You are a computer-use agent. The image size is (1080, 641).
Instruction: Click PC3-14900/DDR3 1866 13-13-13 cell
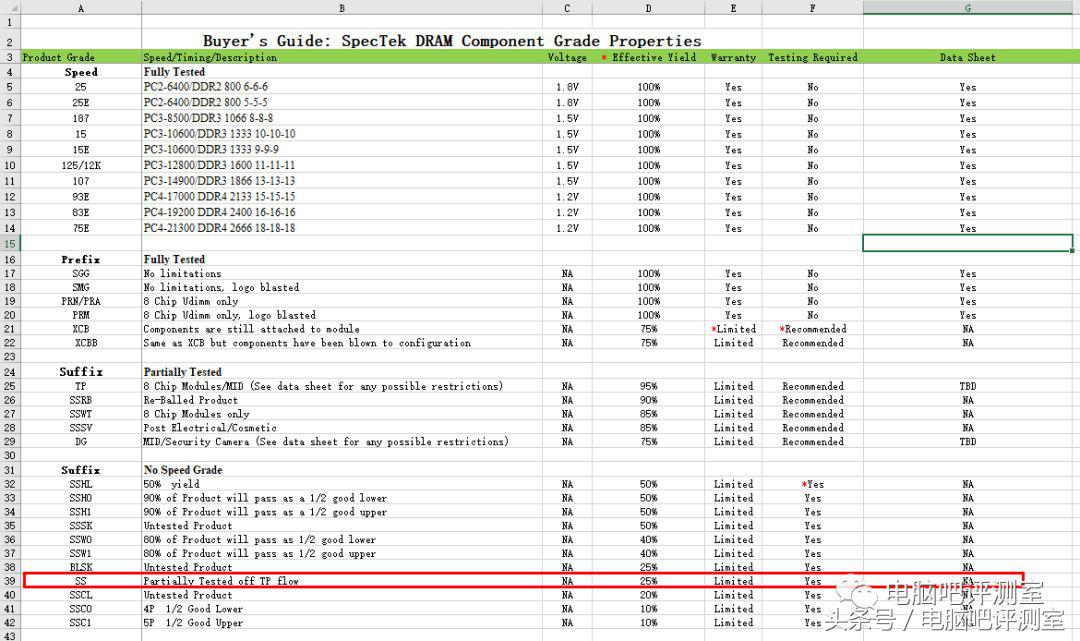click(x=342, y=181)
